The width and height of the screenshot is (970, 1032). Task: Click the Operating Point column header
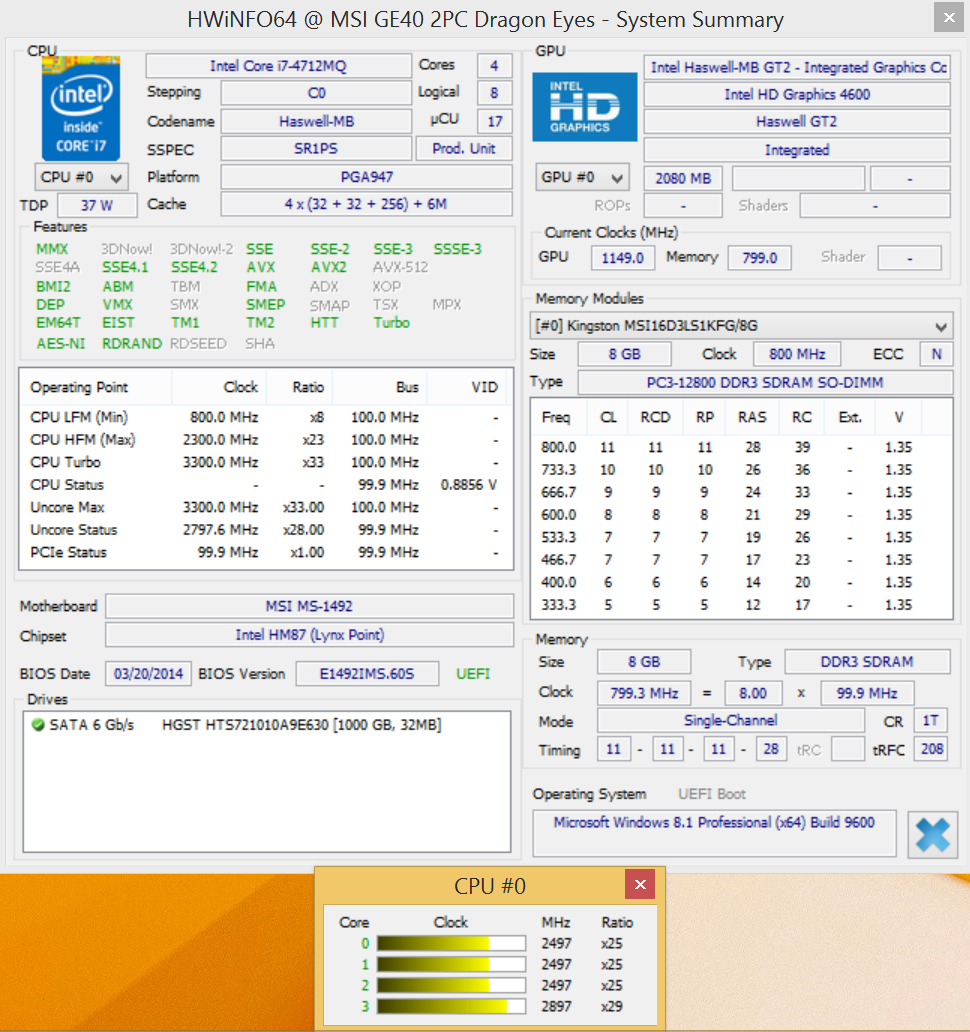point(97,388)
